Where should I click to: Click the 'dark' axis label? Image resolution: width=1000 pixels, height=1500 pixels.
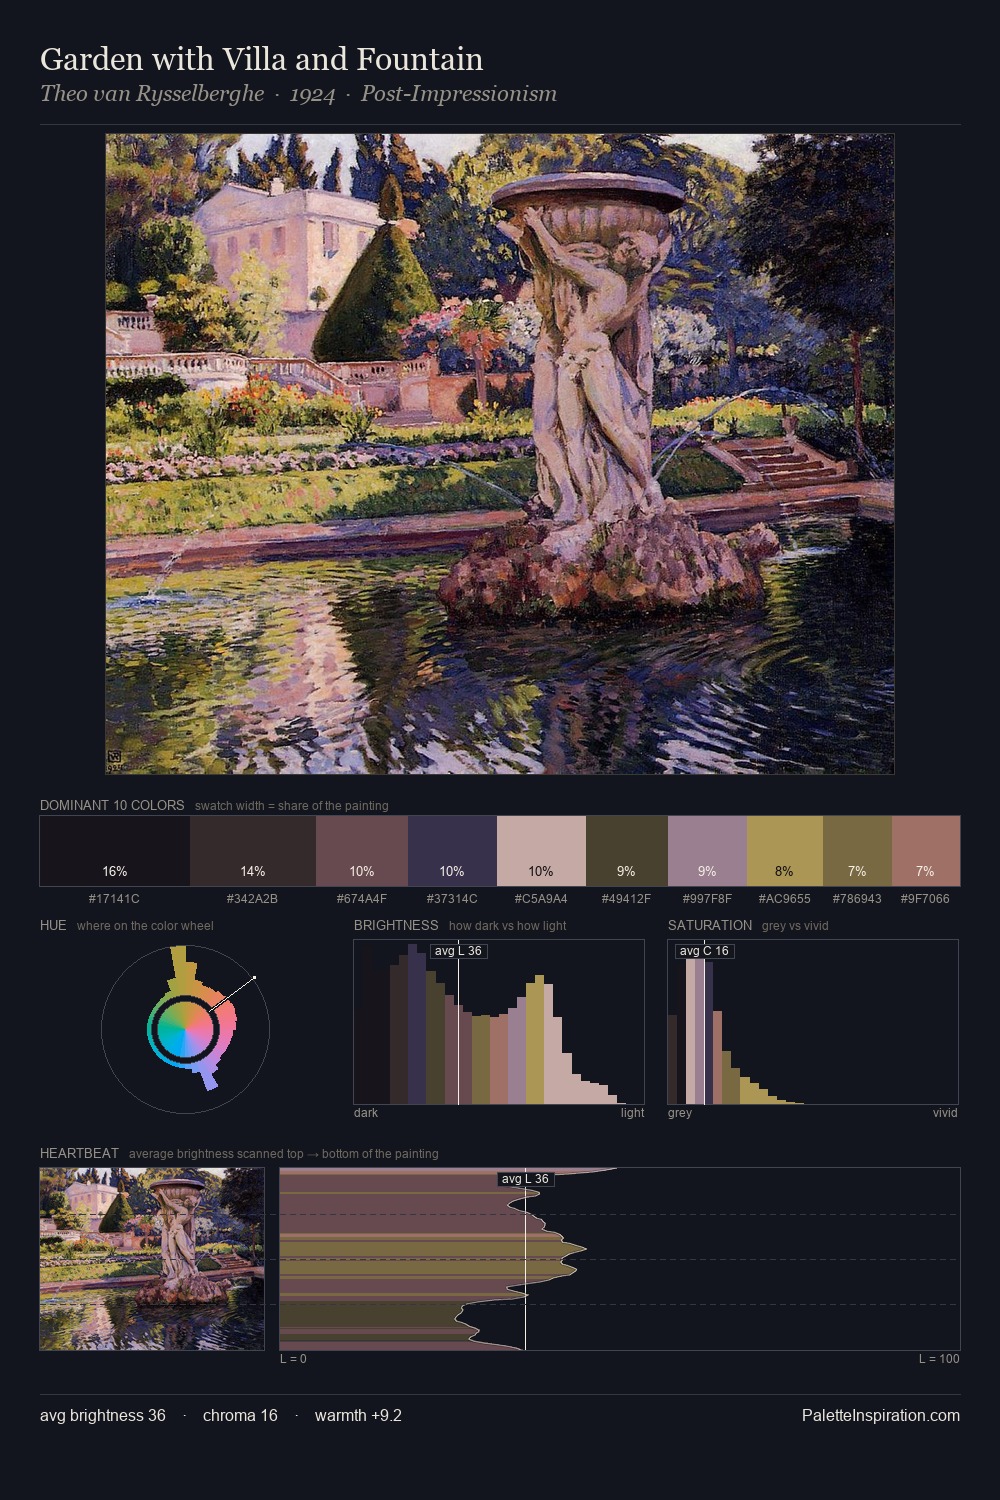[366, 1113]
